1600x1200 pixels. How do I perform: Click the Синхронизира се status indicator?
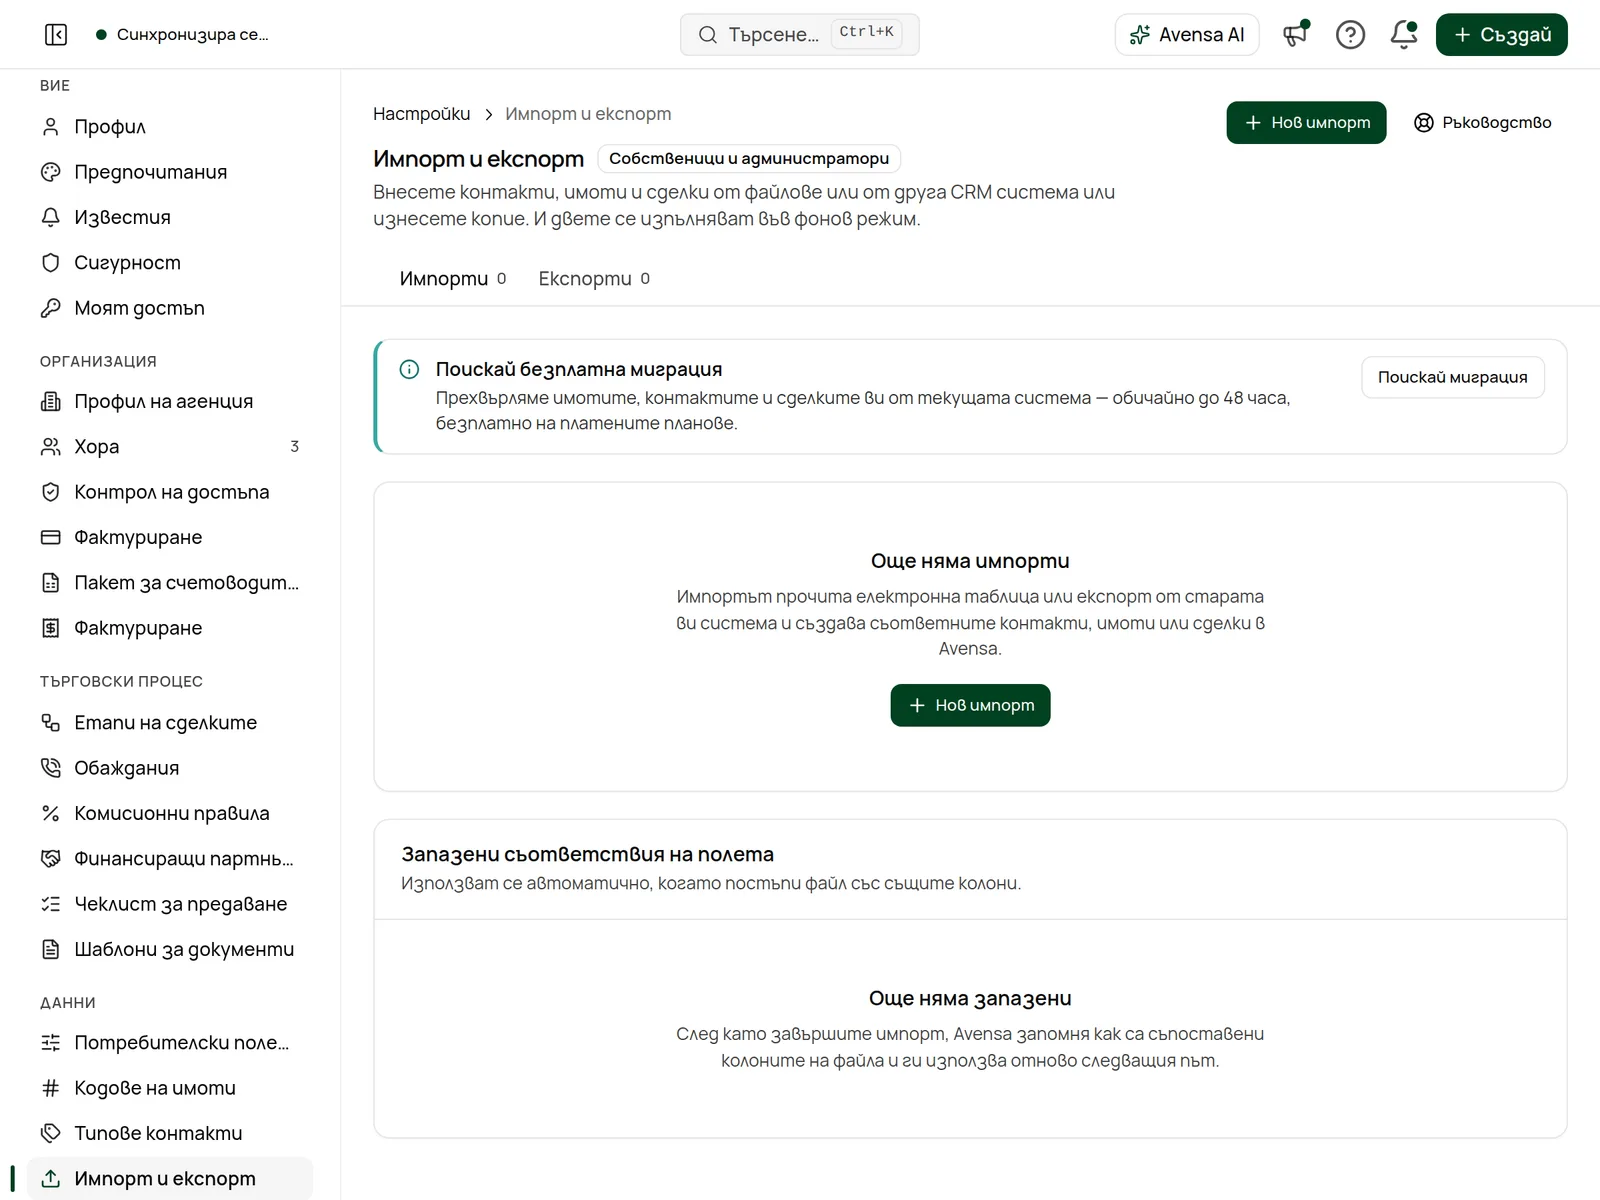tap(182, 35)
